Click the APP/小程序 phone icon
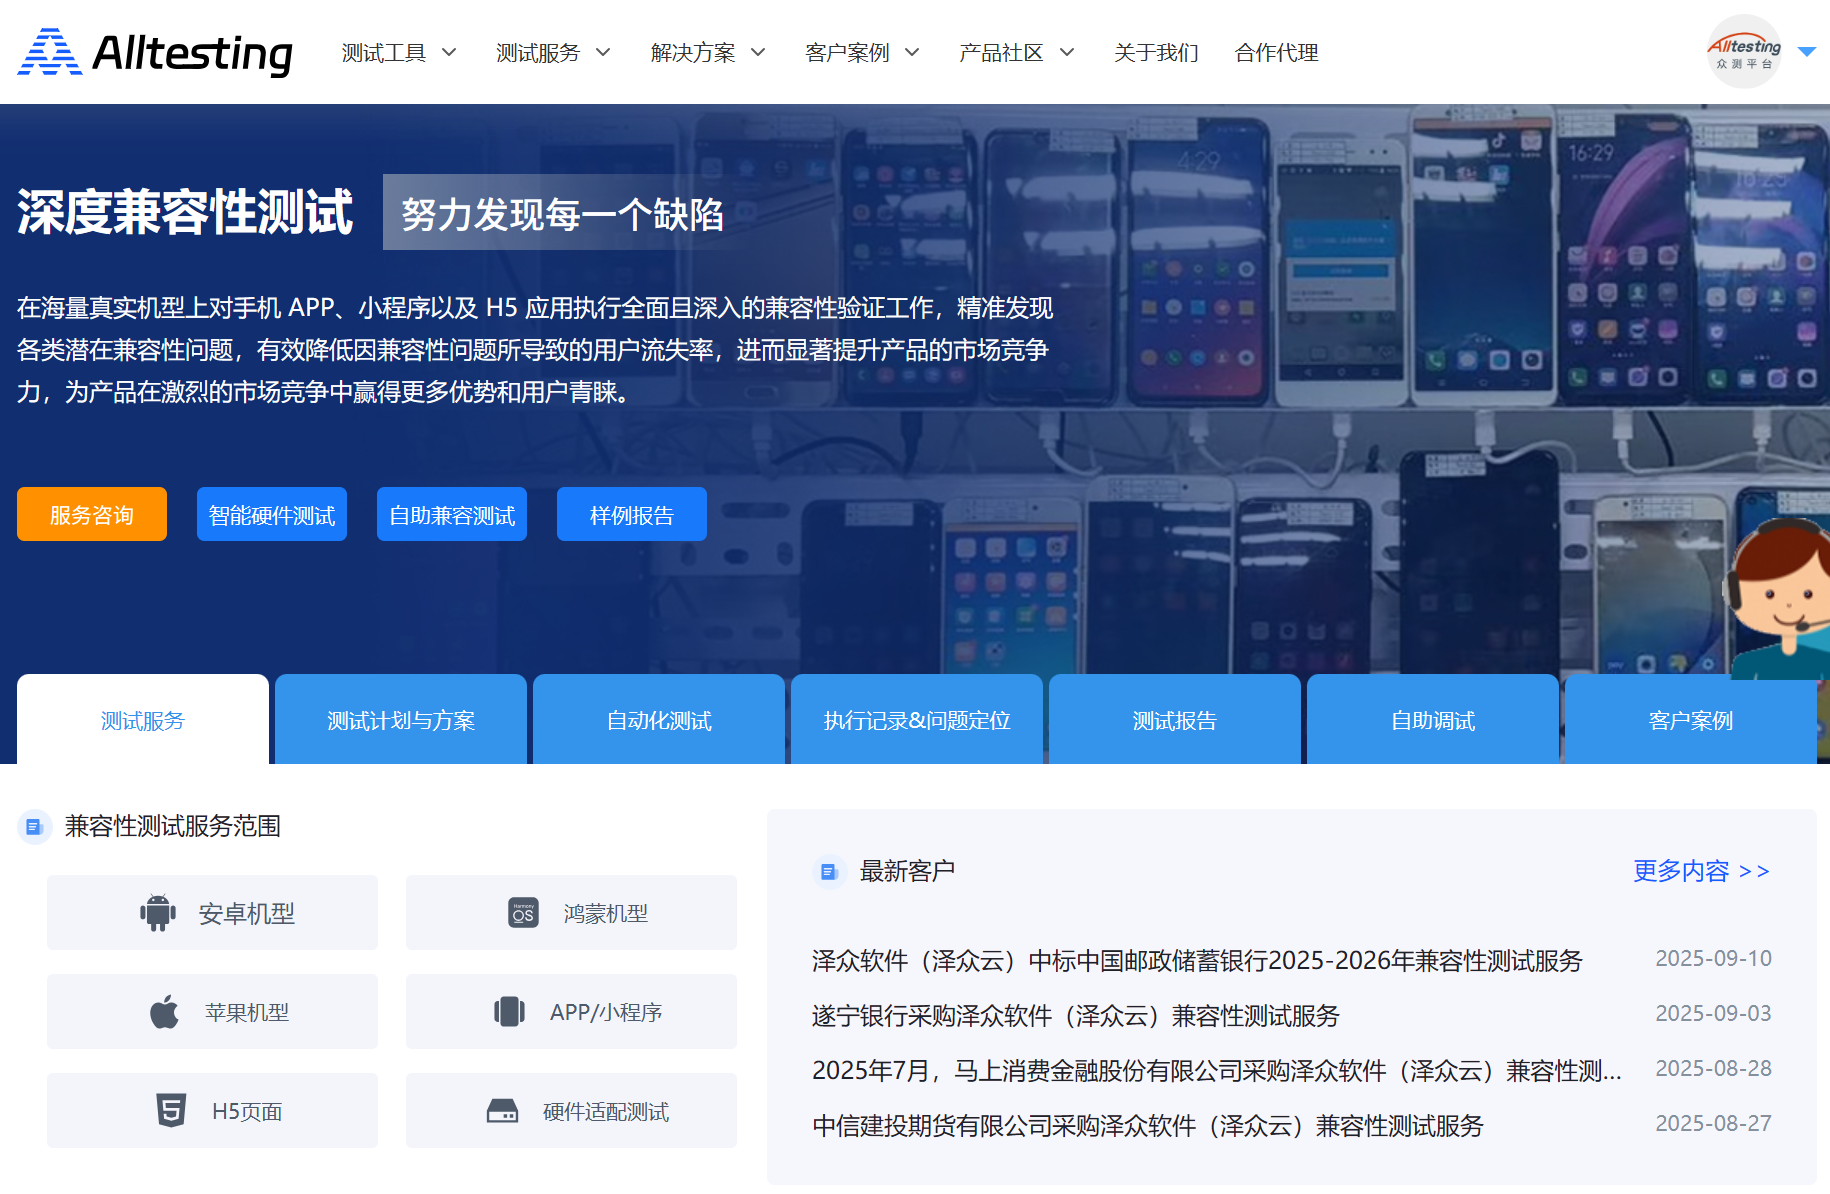Viewport: 1830px width, 1194px height. [509, 1012]
